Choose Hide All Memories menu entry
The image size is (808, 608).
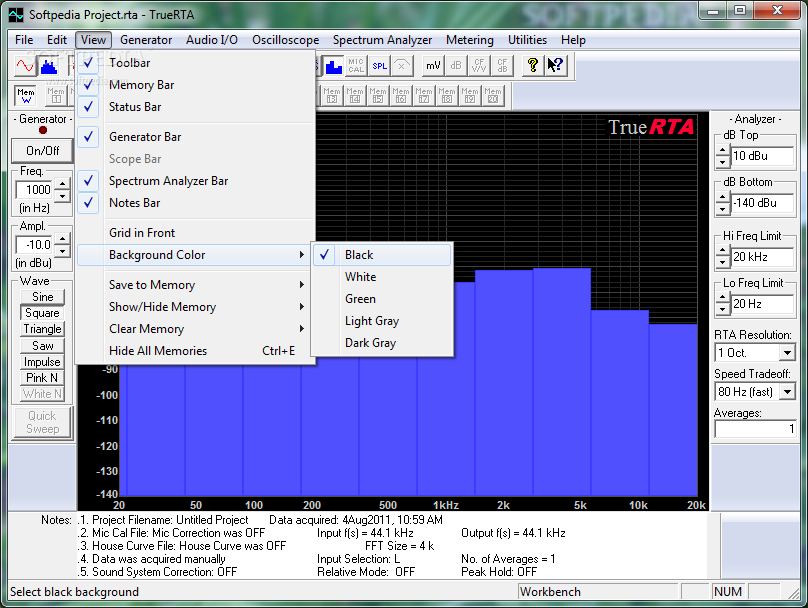[196, 351]
